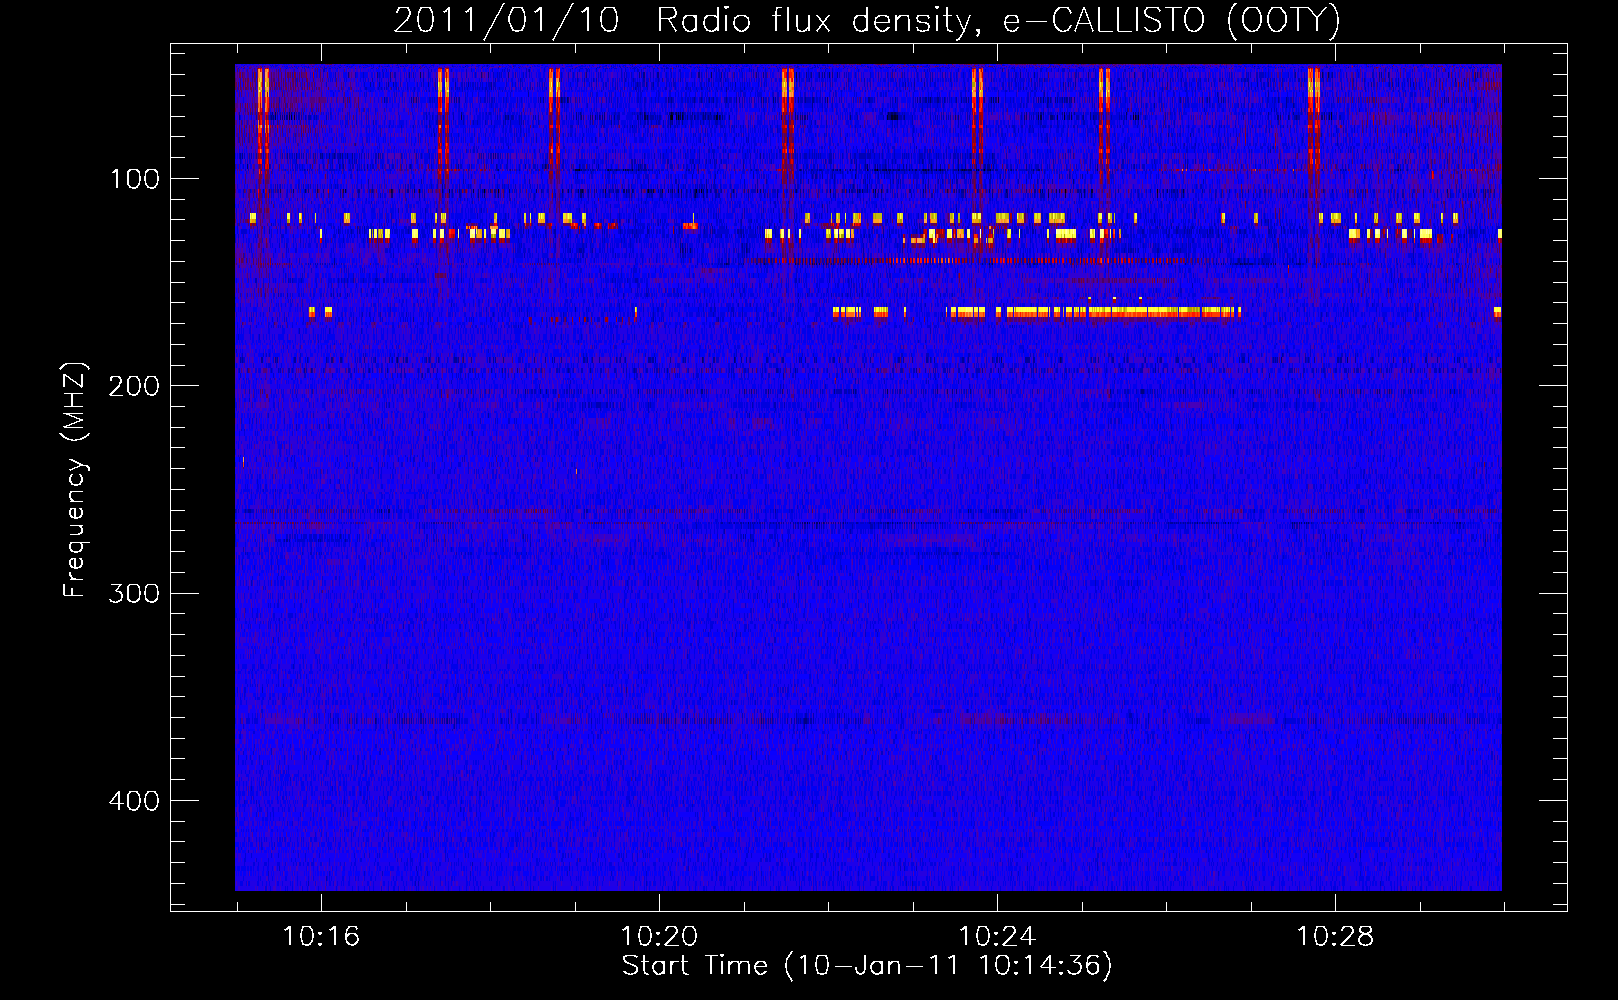The image size is (1618, 1000).
Task: Click the 10:24 time tick label
Action: (x=997, y=936)
